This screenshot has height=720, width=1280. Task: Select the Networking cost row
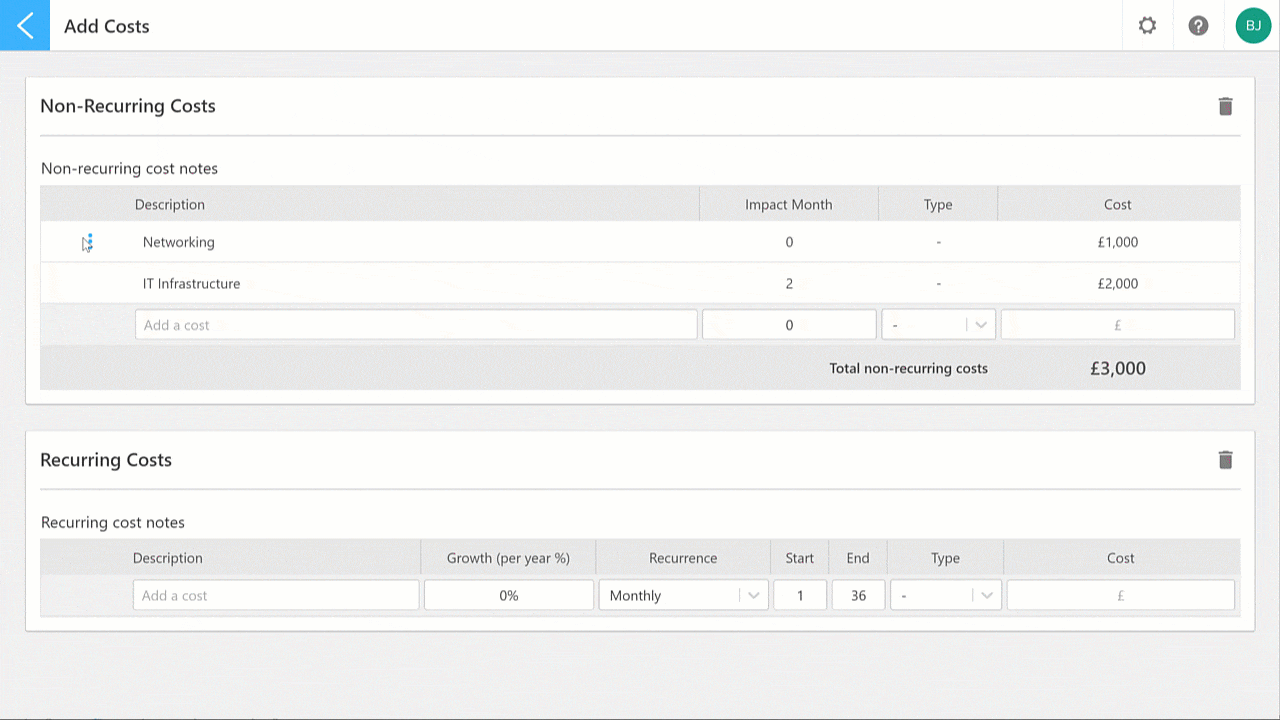[640, 242]
